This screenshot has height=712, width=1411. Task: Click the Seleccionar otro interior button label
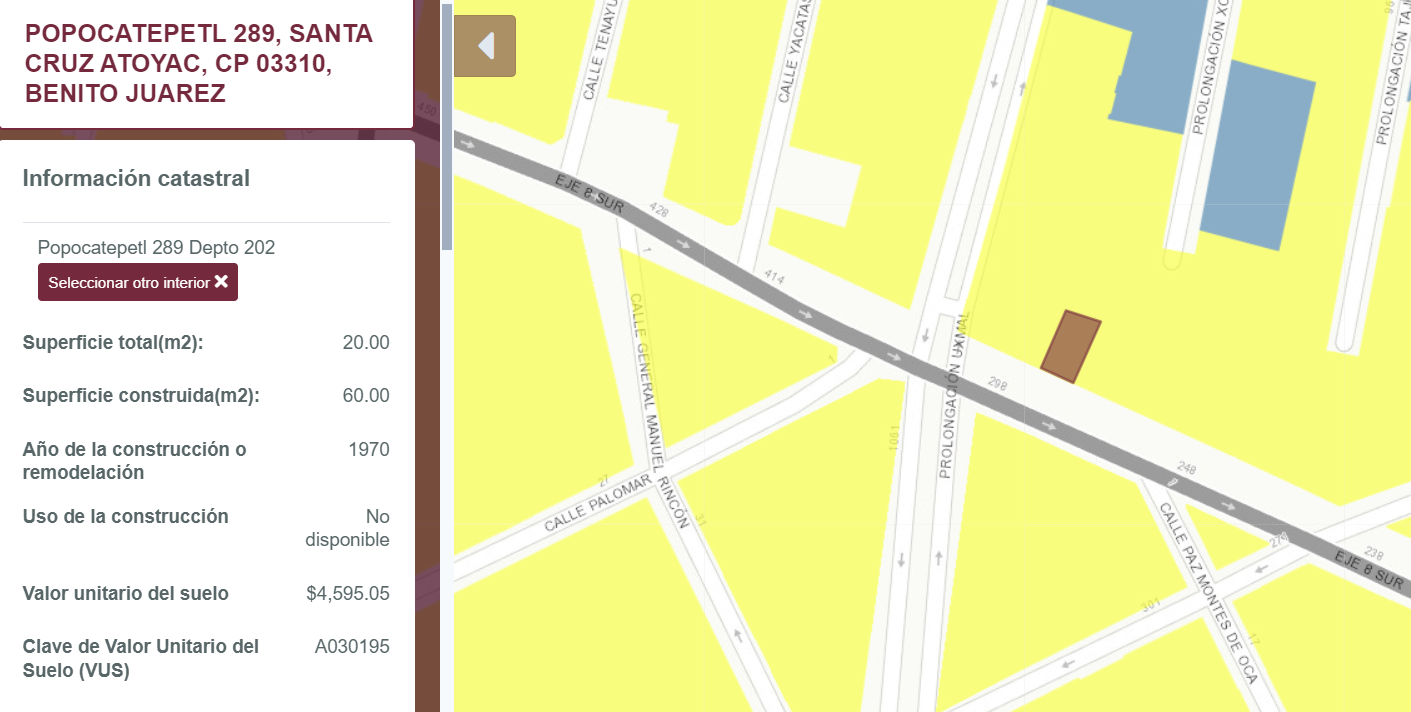point(128,283)
